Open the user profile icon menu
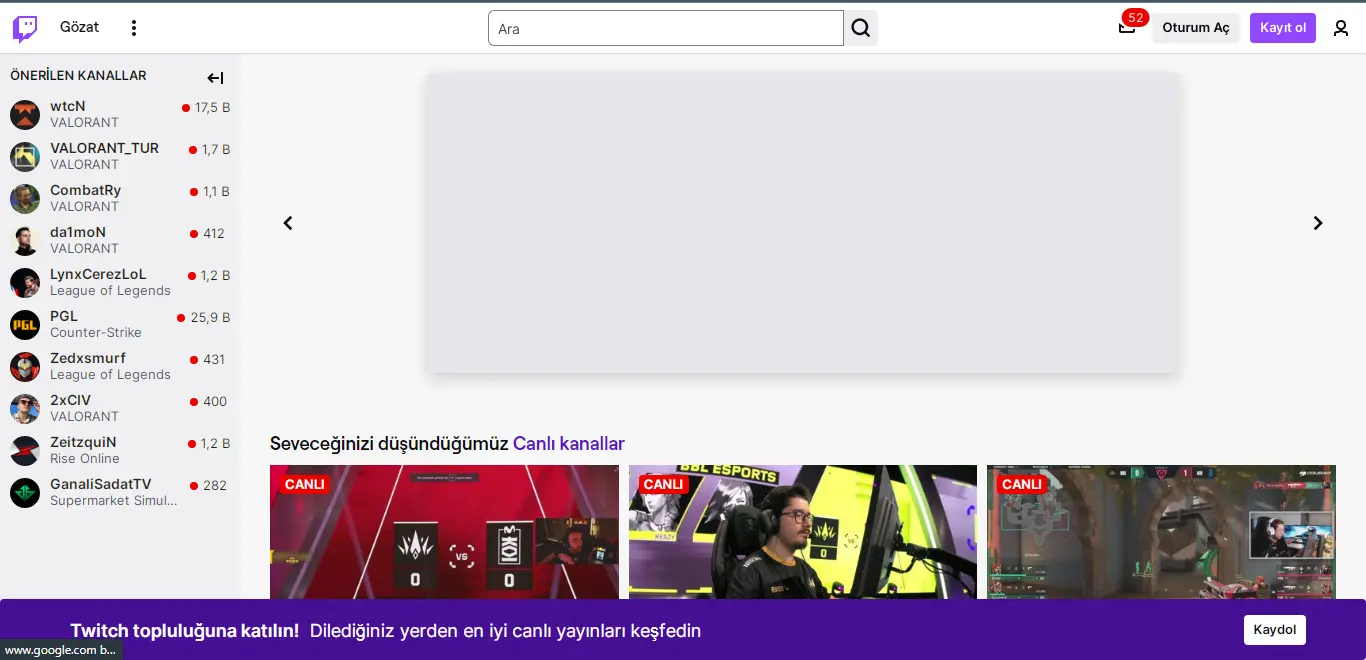1366x660 pixels. click(x=1341, y=28)
